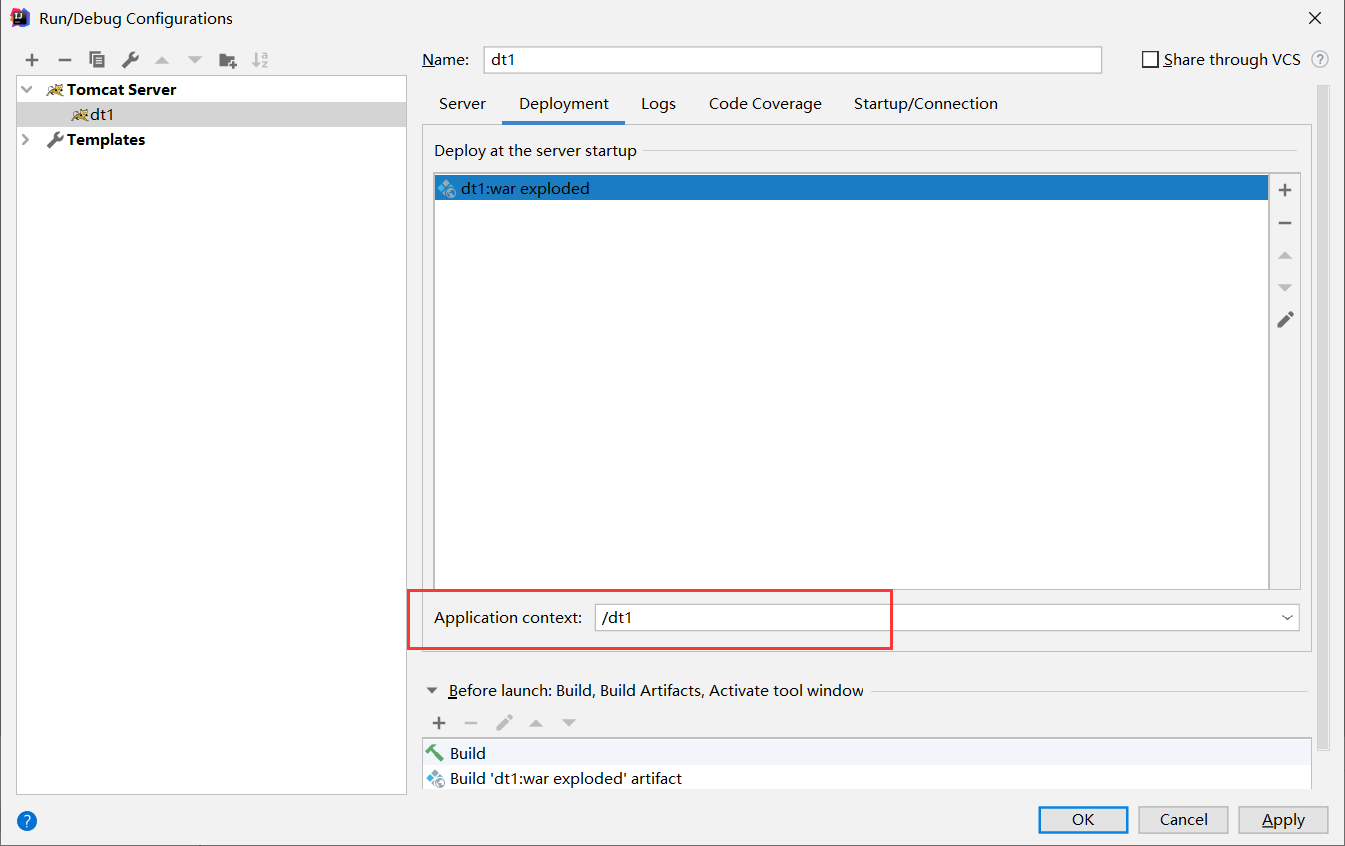Switch to Startup/Connection tab
Screen dimensions: 1345x846
pos(925,104)
